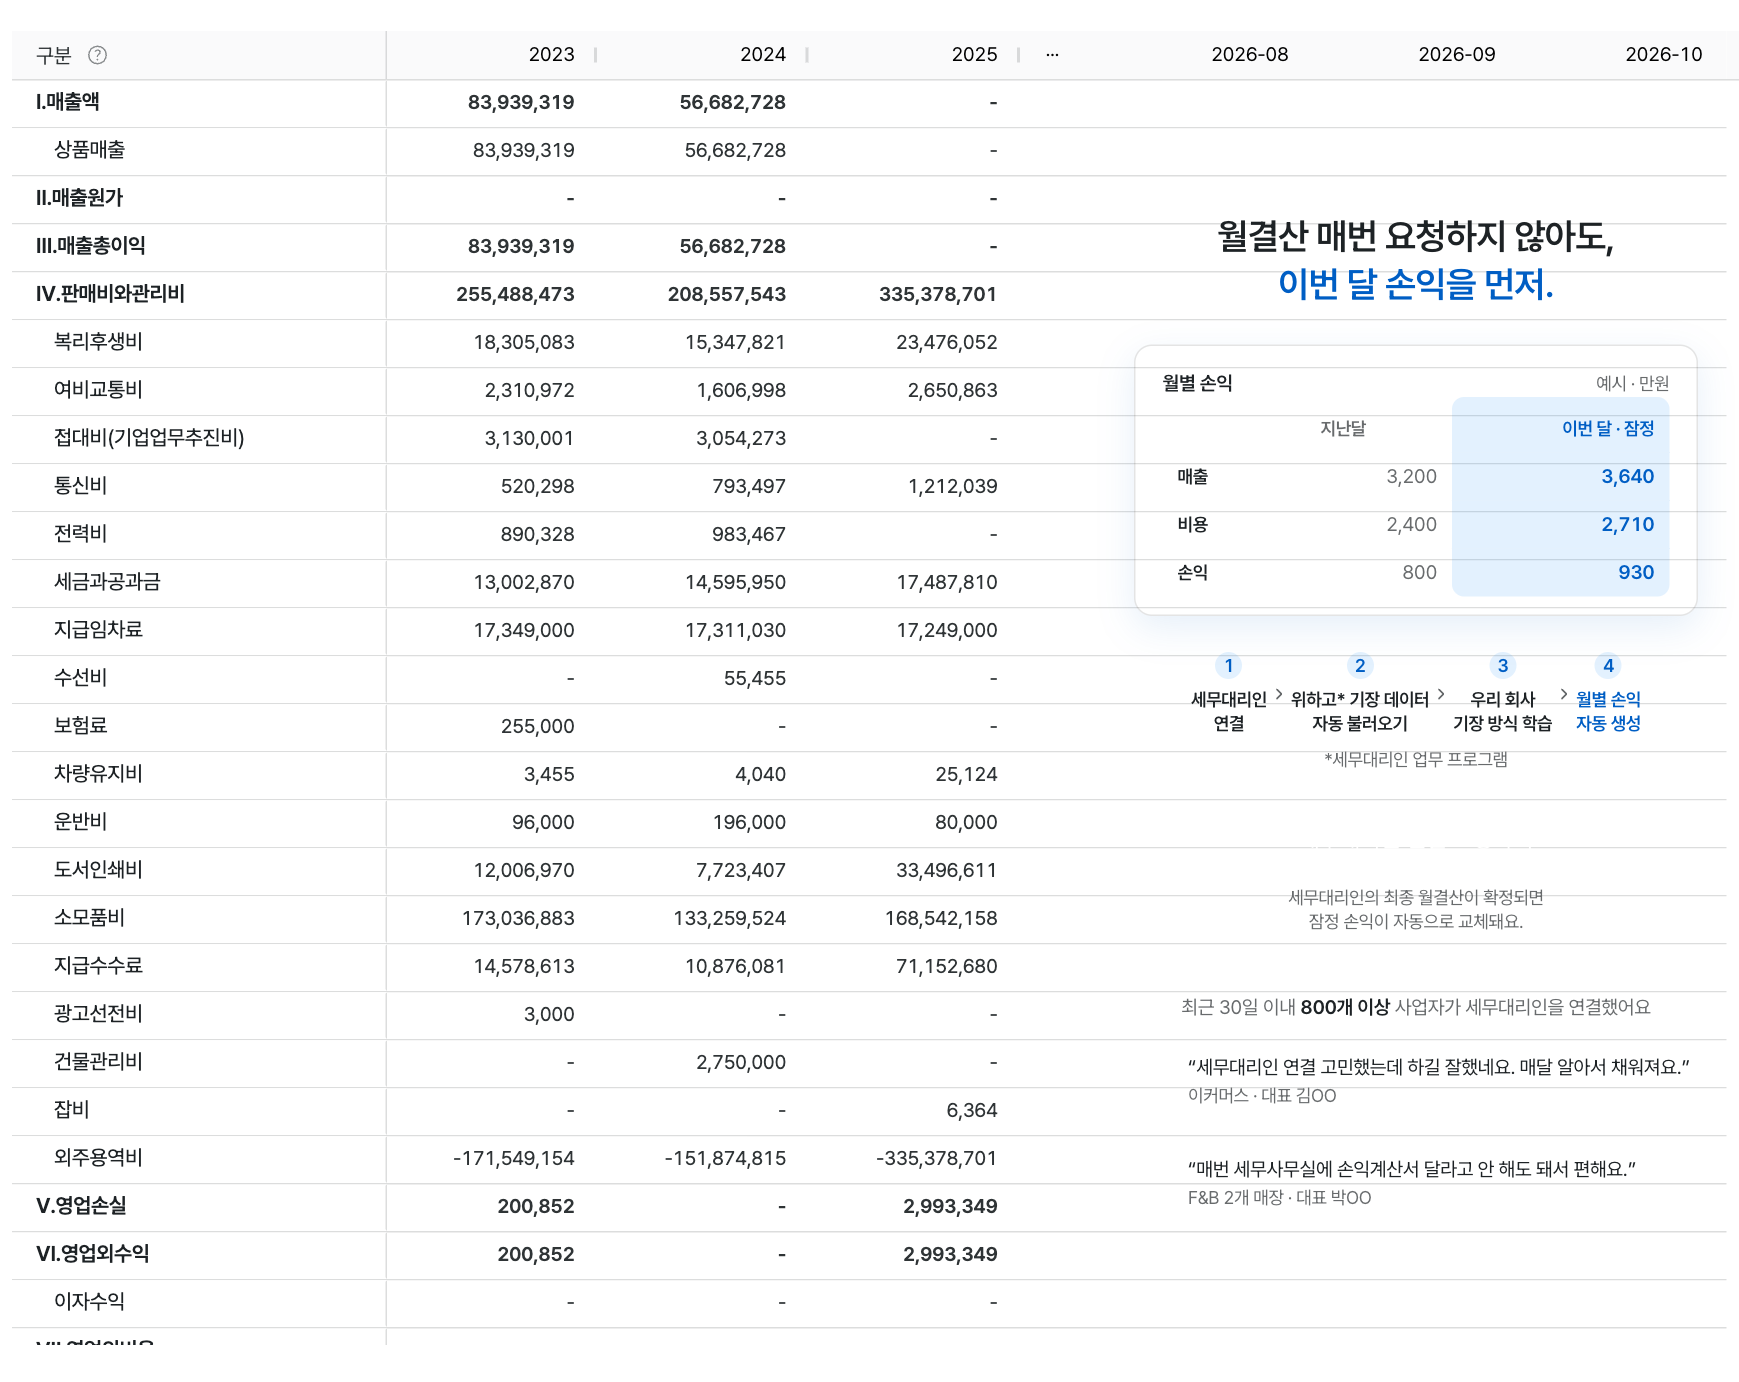Viewport: 1739px width, 1382px height.
Task: Select the Ⅲ.매출총이익 row label
Action: 90,246
